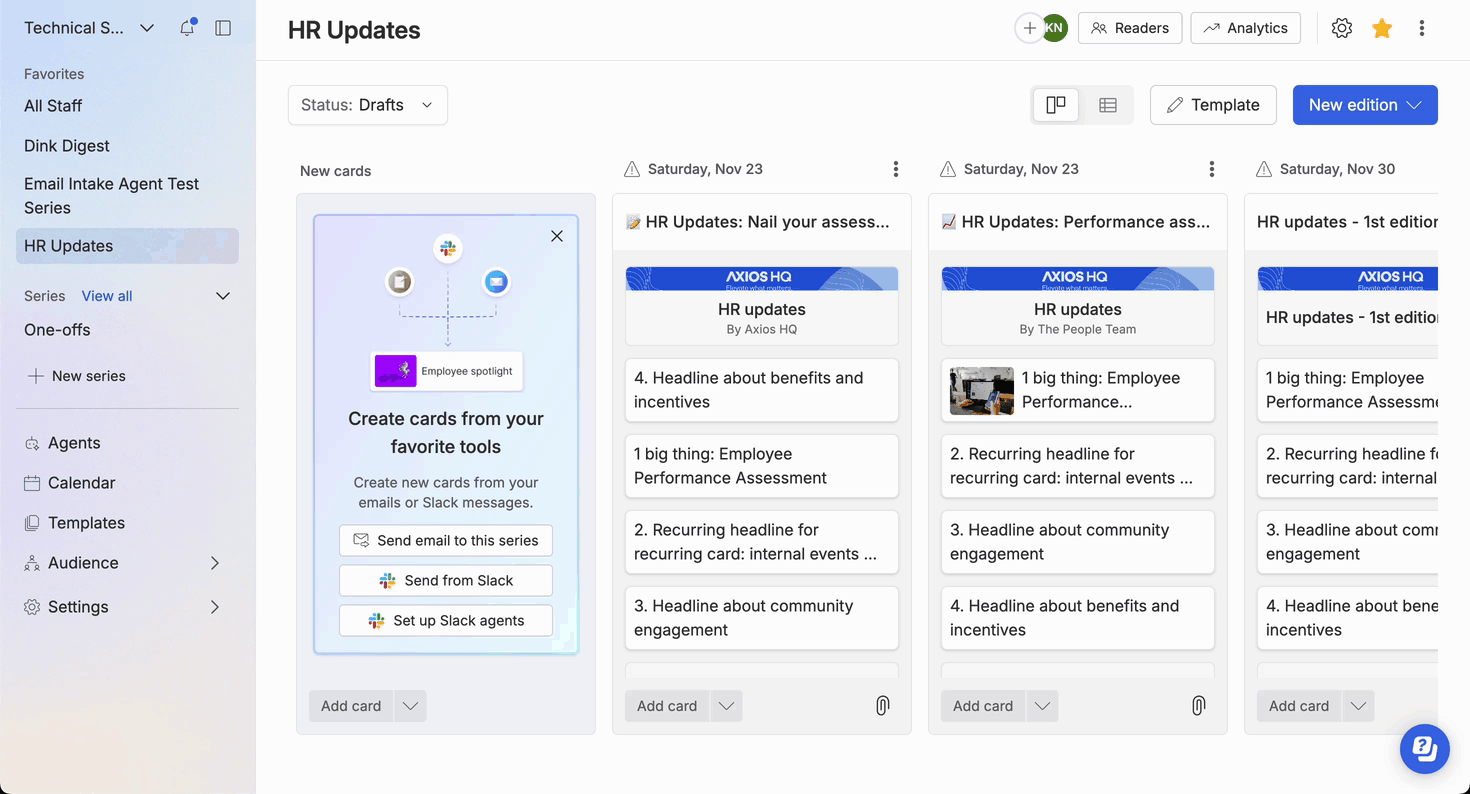
Task: Go to Templates in the sidebar
Action: 86,523
